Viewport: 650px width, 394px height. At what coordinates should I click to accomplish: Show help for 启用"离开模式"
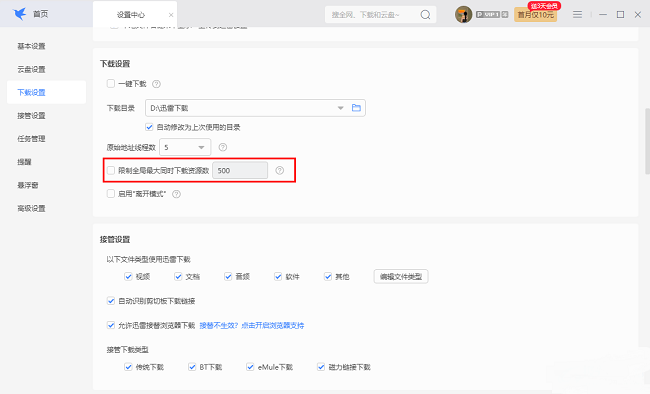tap(177, 194)
